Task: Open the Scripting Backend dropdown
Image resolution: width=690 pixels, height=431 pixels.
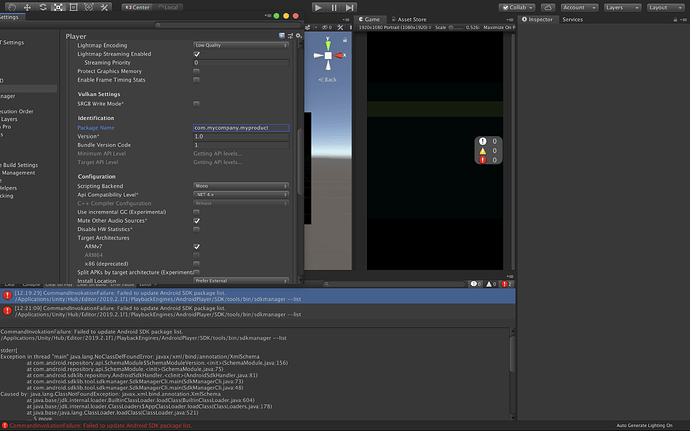Action: click(241, 186)
